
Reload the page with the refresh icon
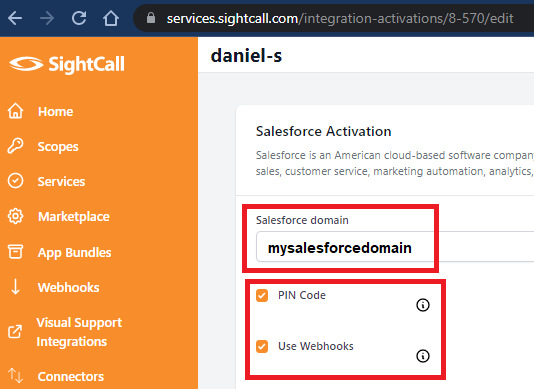[x=79, y=18]
